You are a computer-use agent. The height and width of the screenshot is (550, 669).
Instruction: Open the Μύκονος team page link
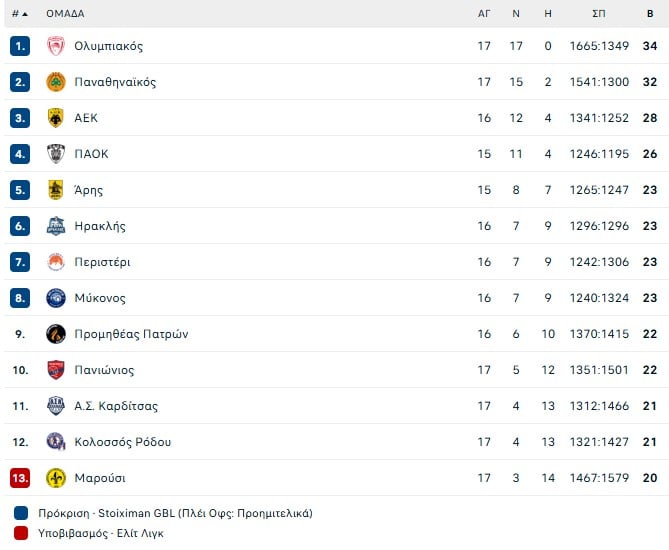[x=100, y=298]
